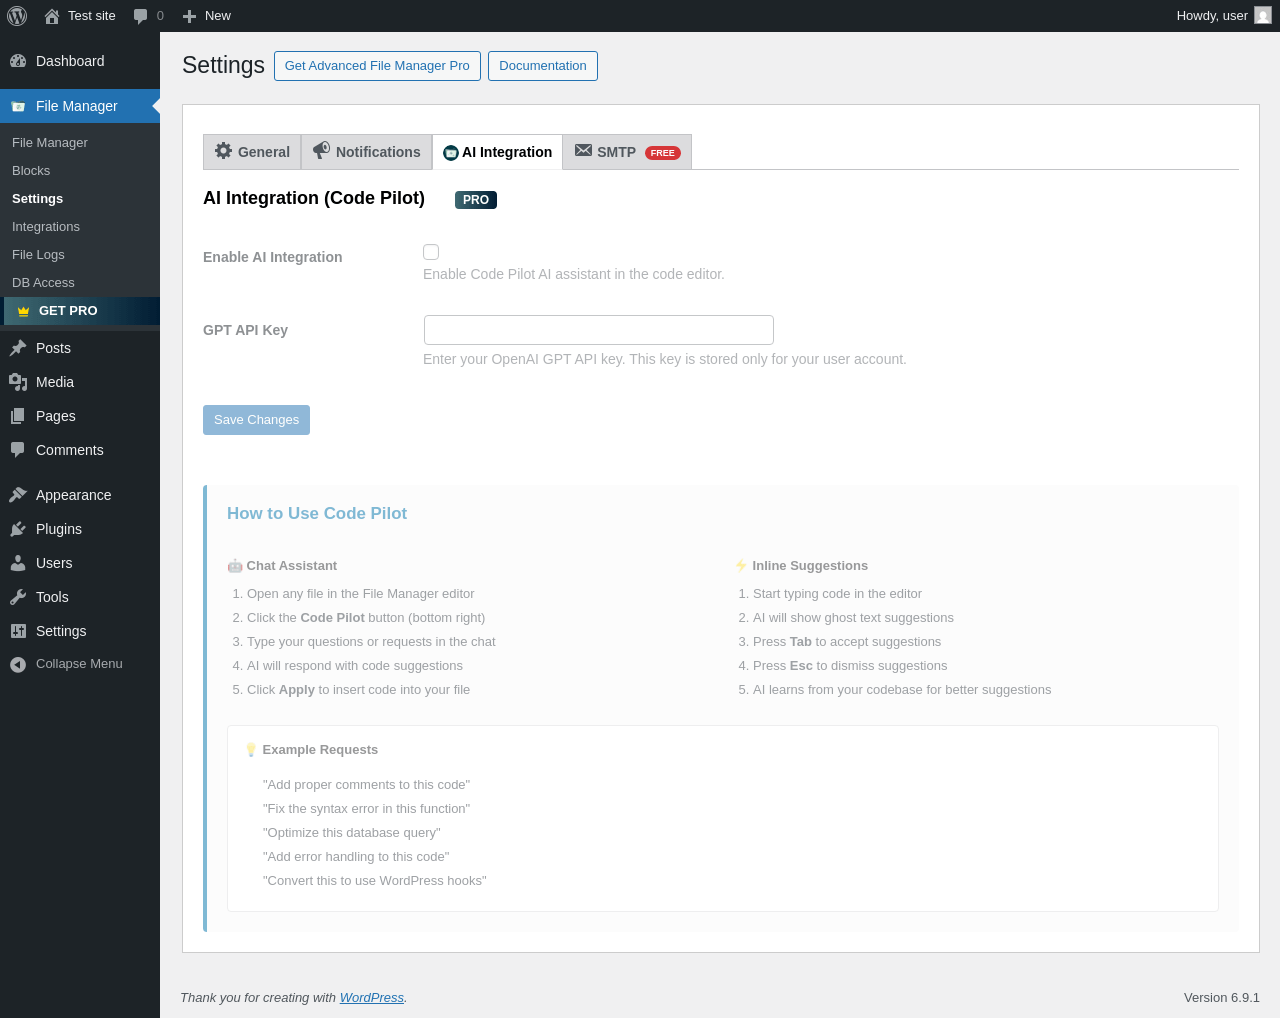Click Get Advanced File Manager Pro button

click(x=377, y=66)
